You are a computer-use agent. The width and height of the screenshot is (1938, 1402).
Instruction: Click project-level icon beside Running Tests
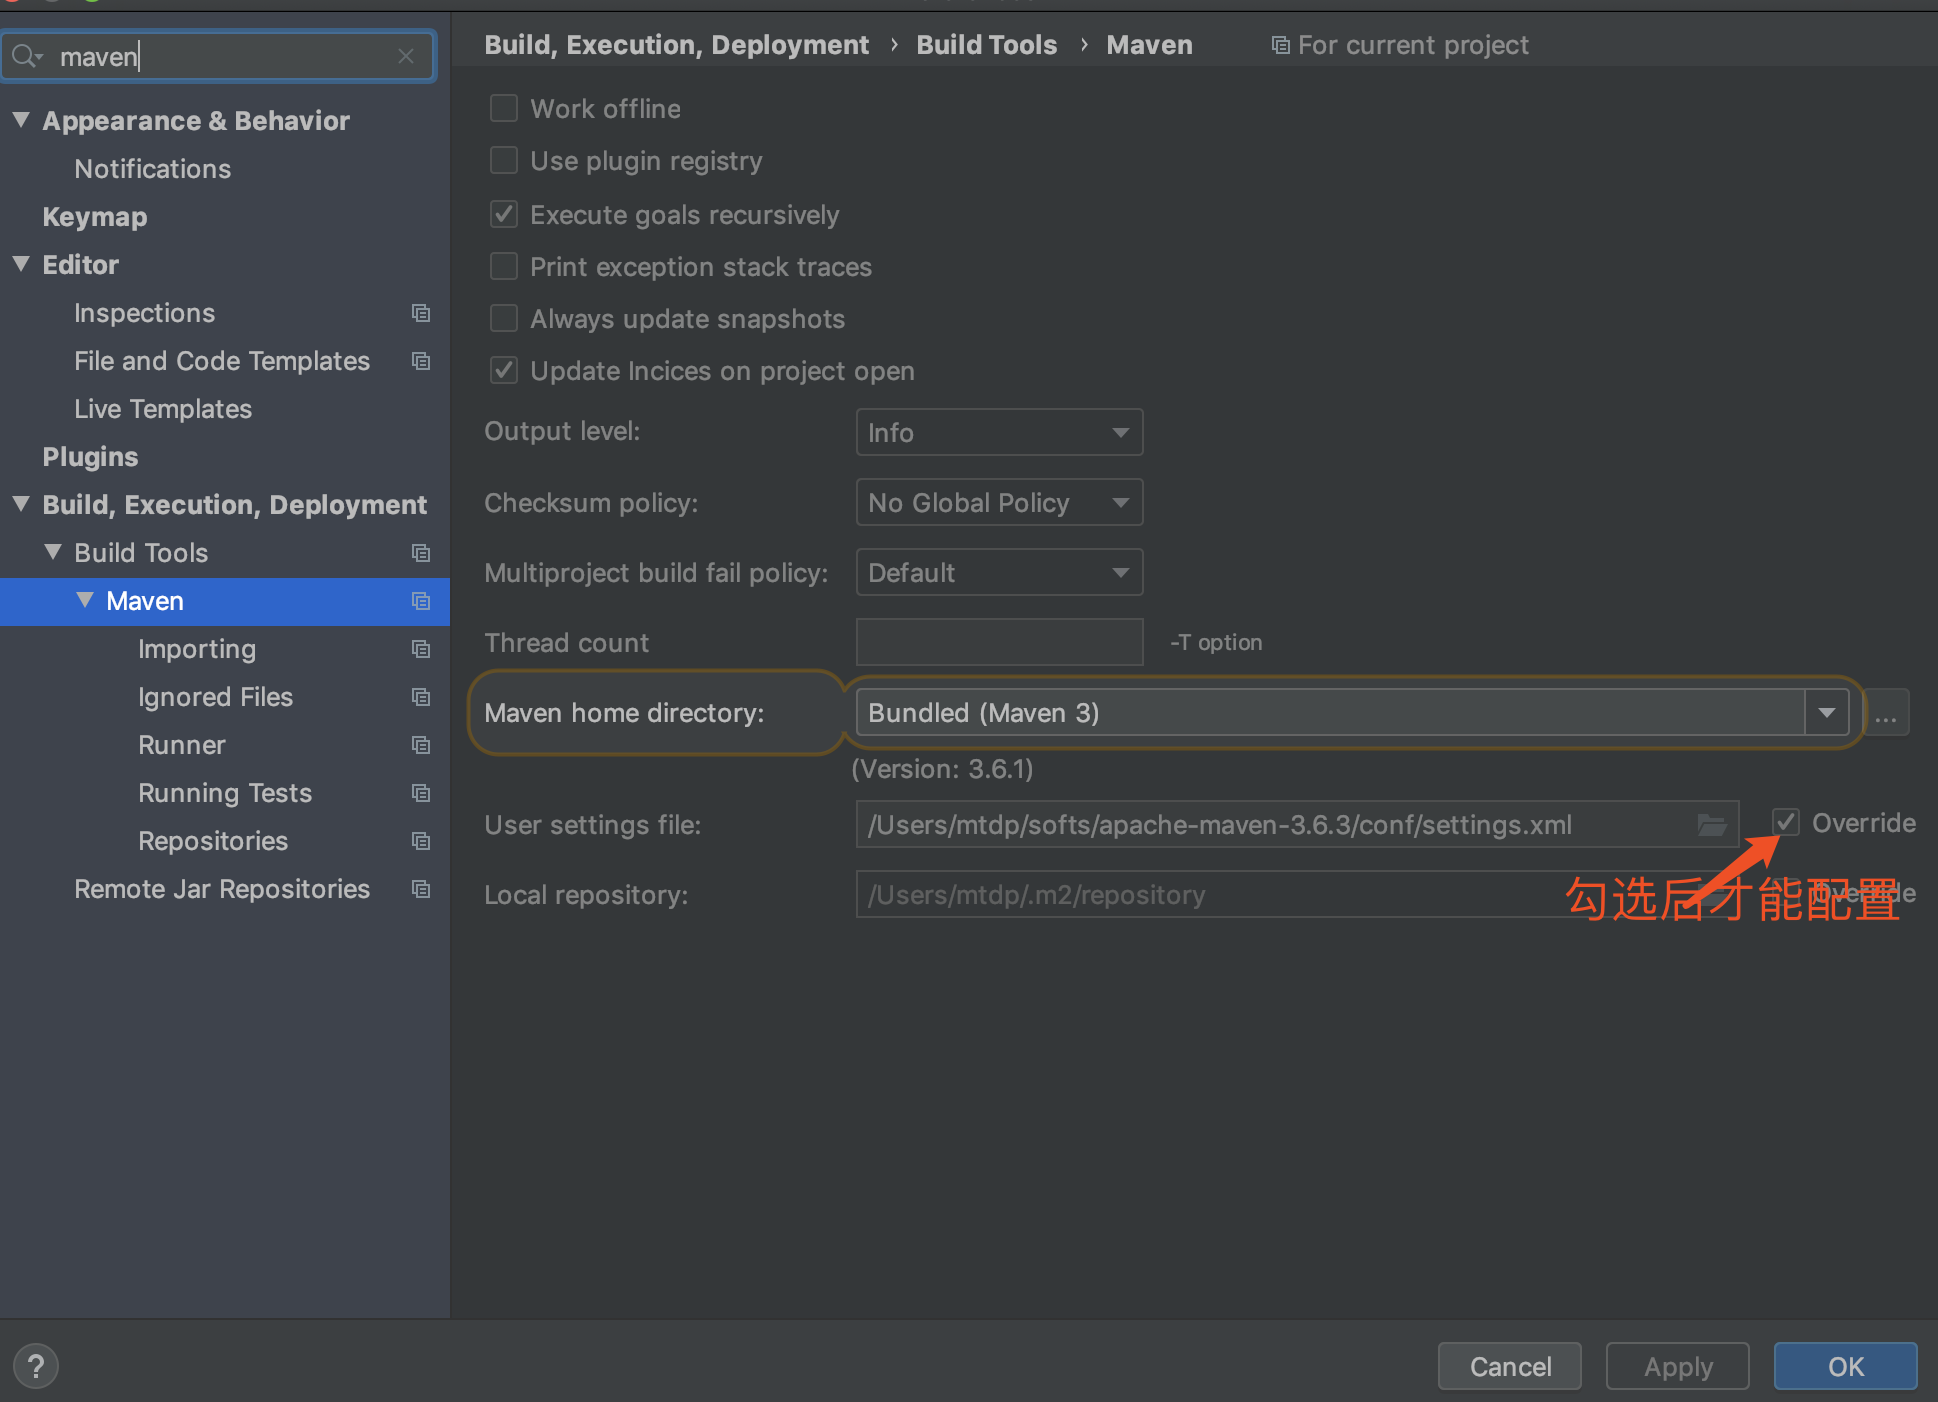pyautogui.click(x=421, y=793)
